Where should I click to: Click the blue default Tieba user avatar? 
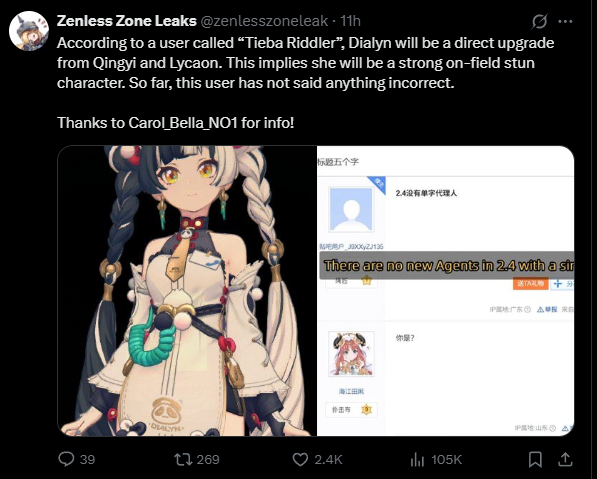click(x=351, y=209)
